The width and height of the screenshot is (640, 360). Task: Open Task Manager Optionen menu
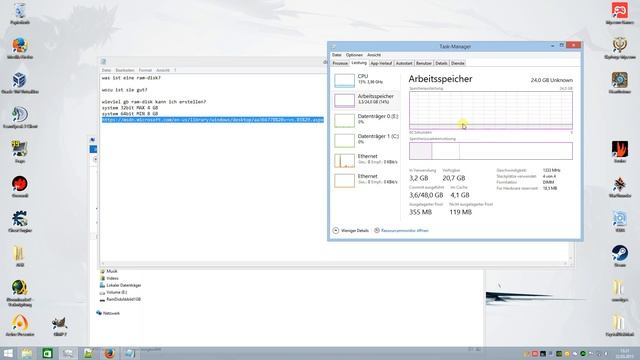(x=354, y=55)
